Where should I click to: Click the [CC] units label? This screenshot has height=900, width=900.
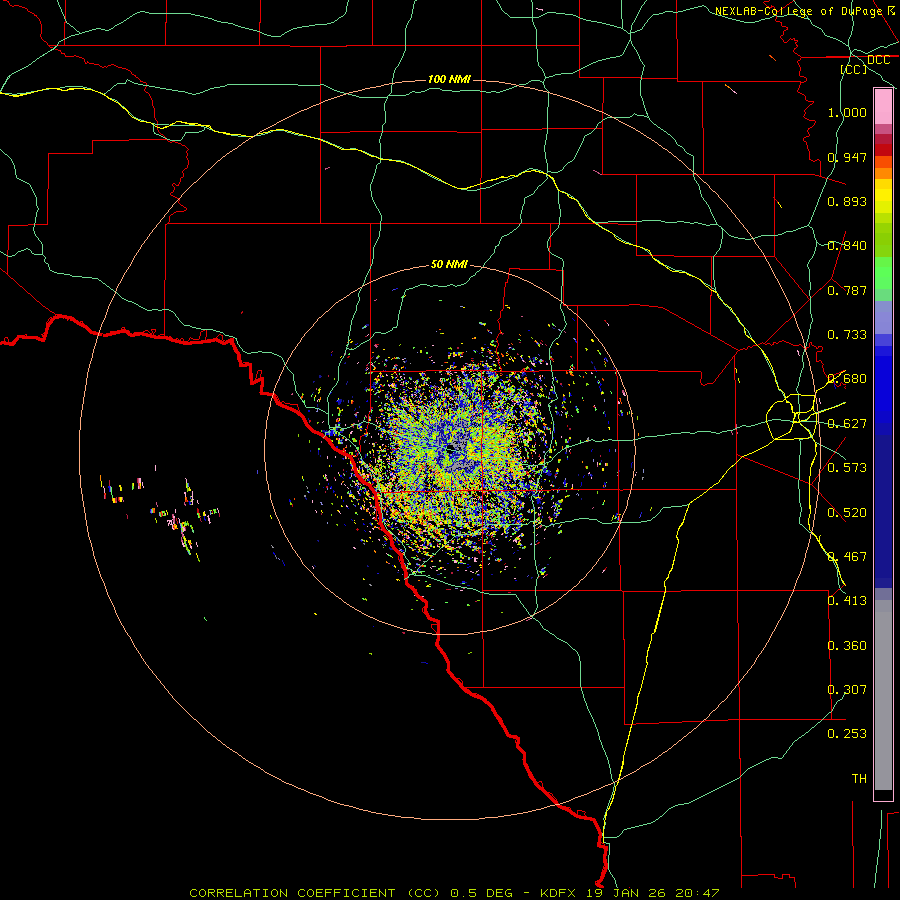[x=854, y=69]
